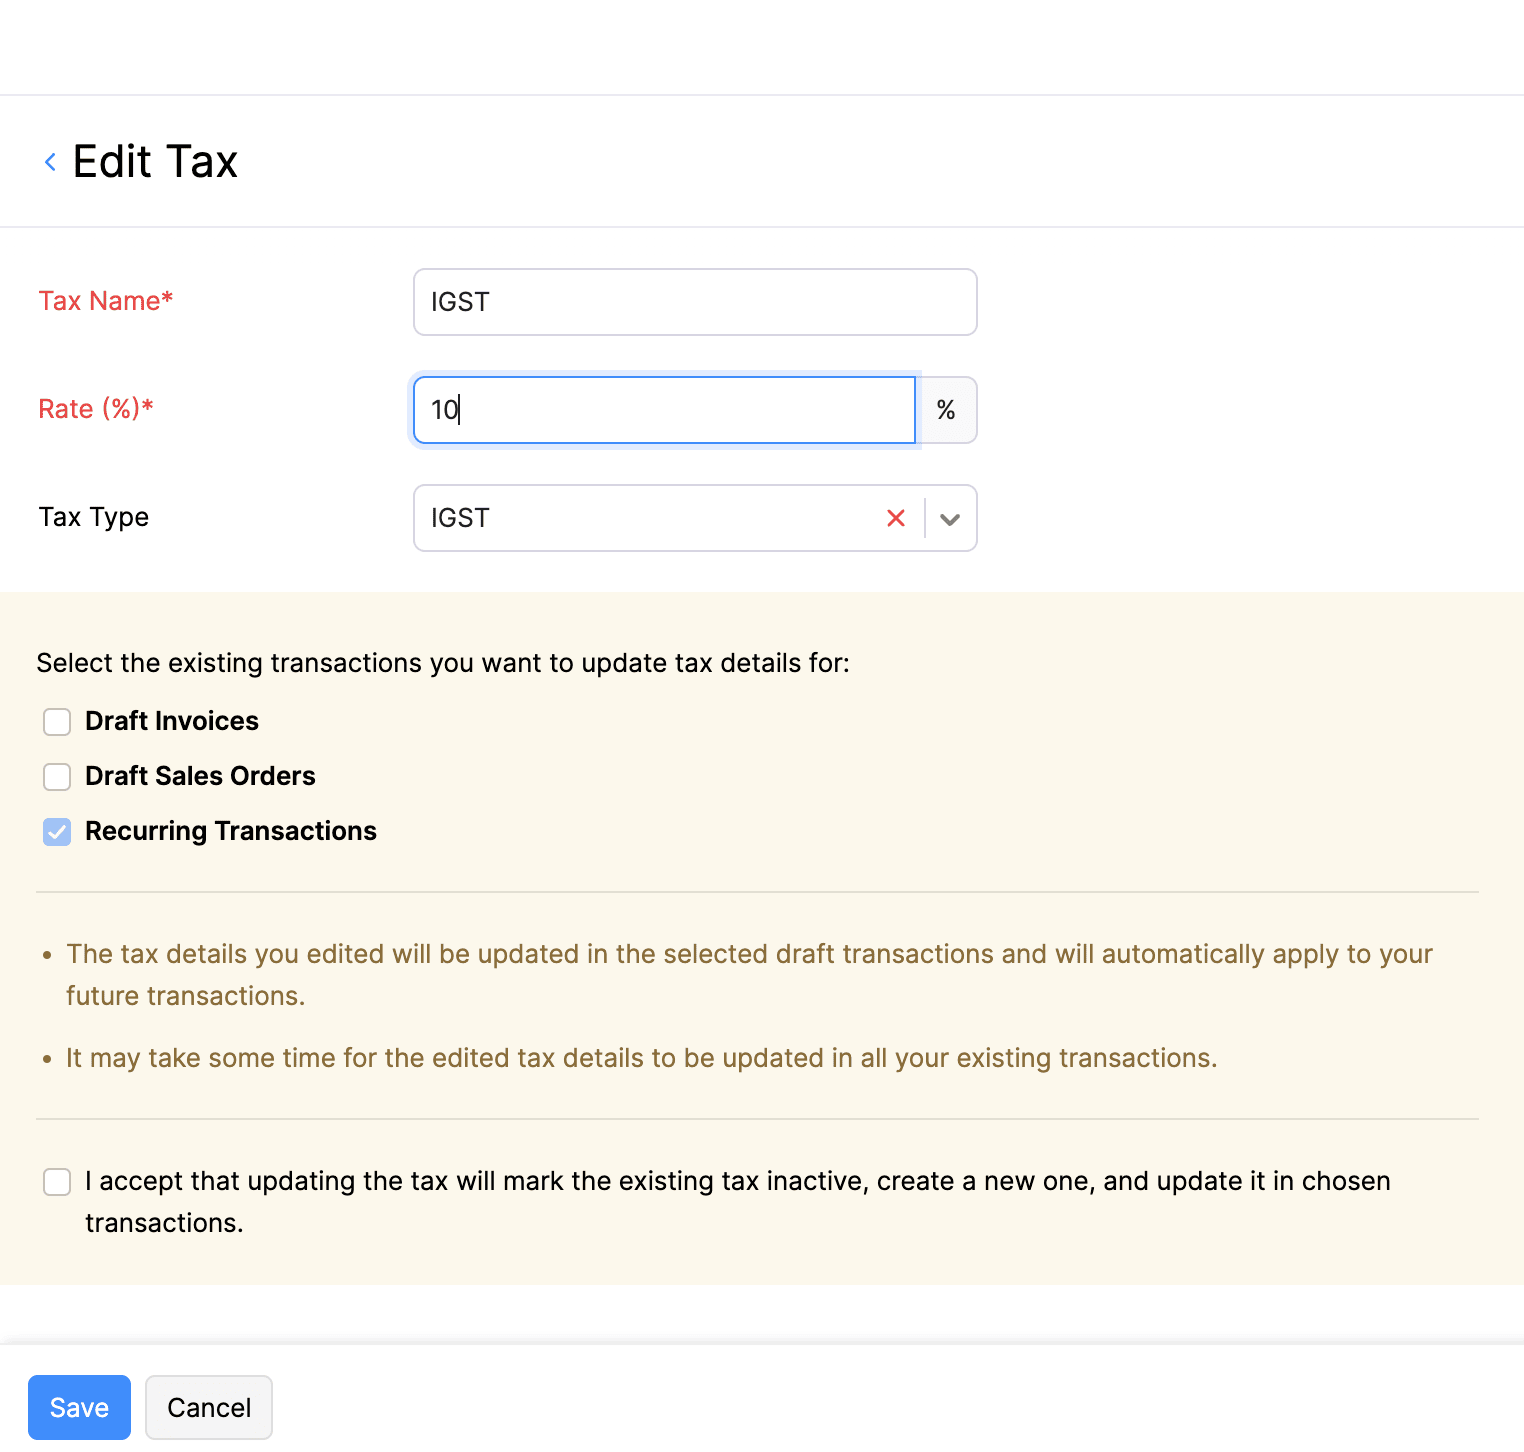The height and width of the screenshot is (1452, 1524).
Task: Save the edited tax
Action: coord(79,1407)
